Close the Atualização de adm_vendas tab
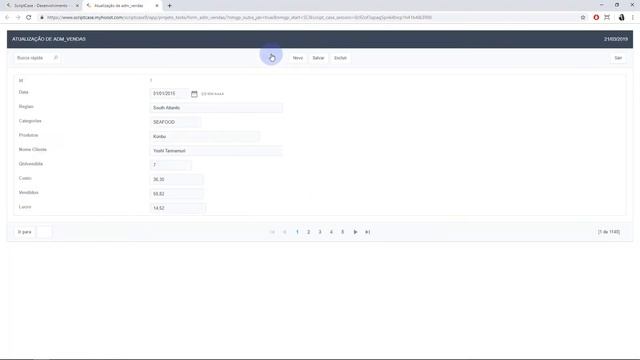 (x=157, y=6)
